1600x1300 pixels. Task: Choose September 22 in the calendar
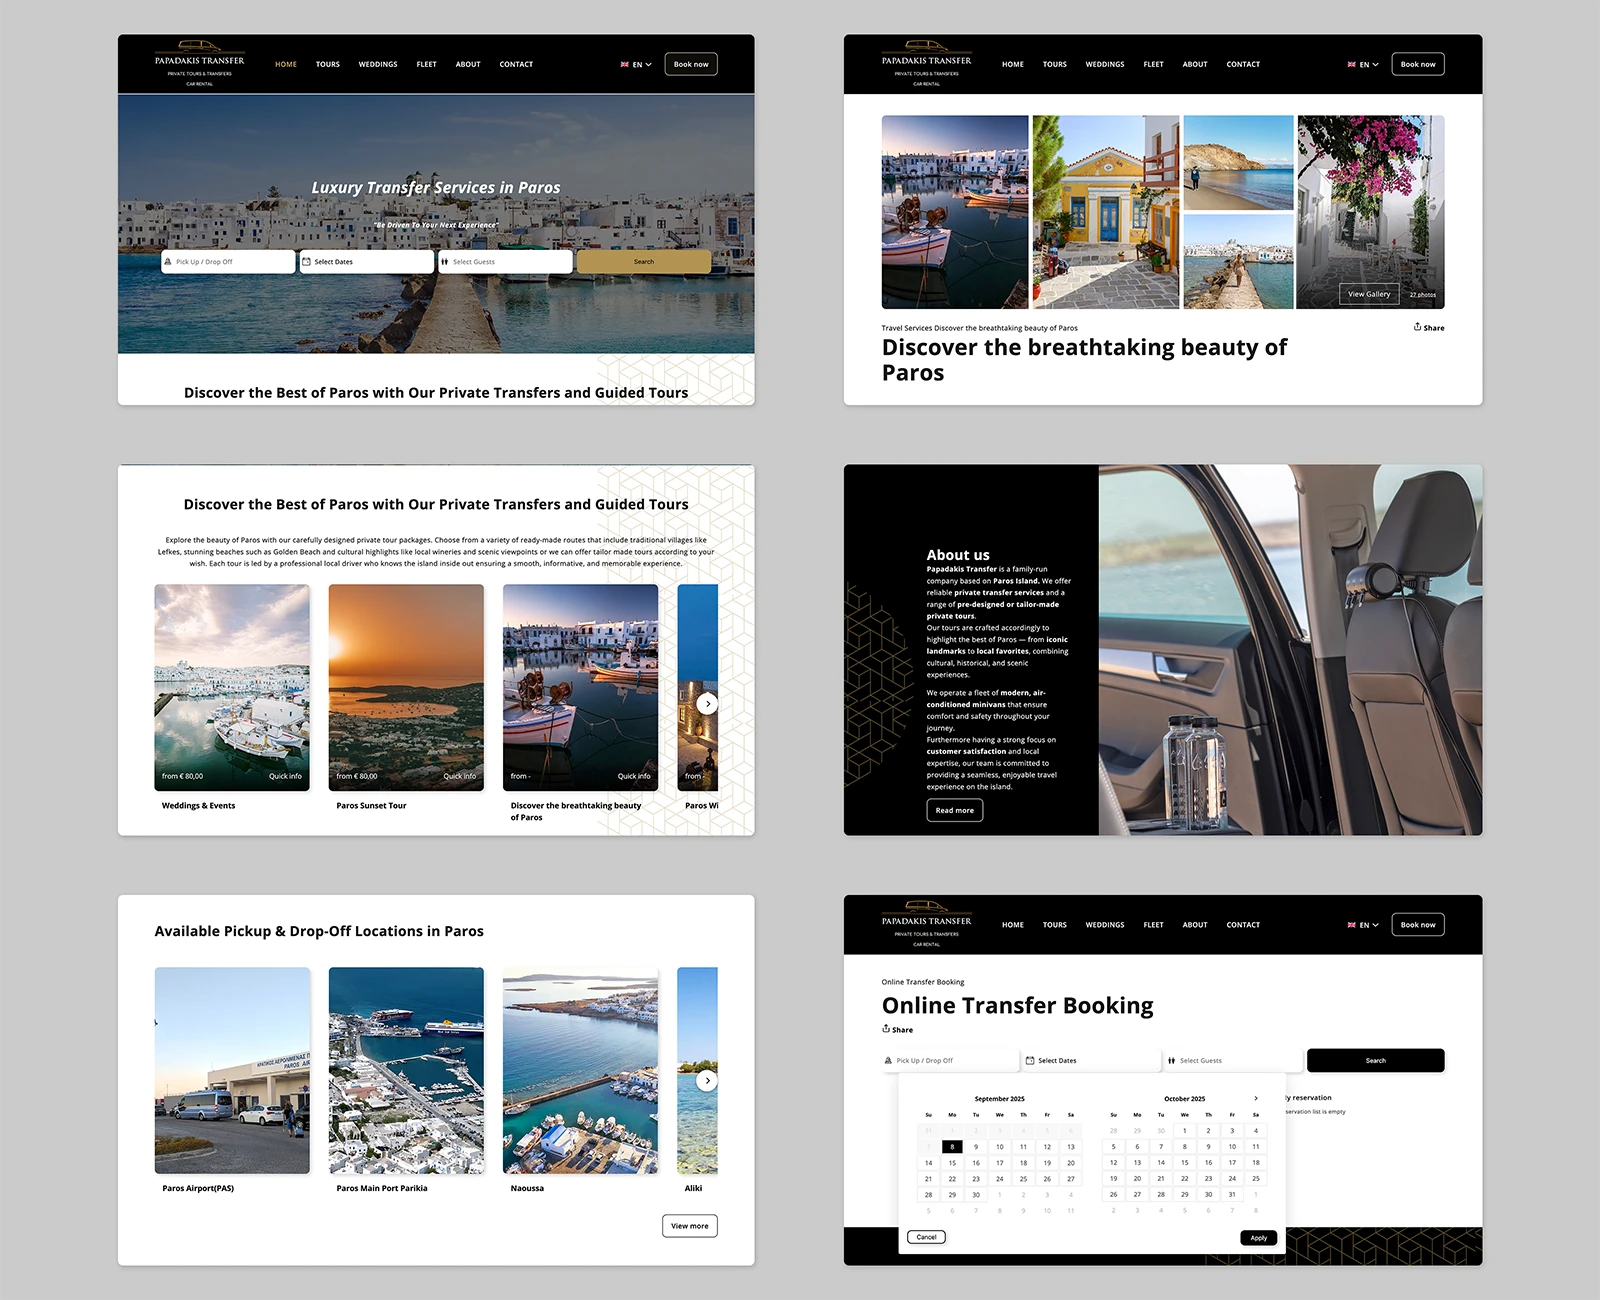click(952, 1179)
